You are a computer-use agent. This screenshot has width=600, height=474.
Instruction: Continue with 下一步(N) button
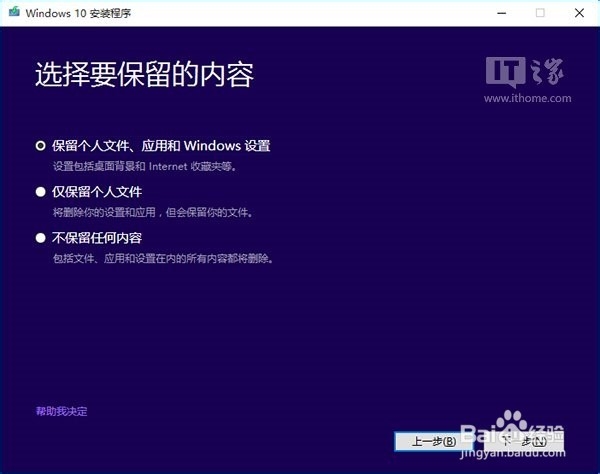pos(524,441)
